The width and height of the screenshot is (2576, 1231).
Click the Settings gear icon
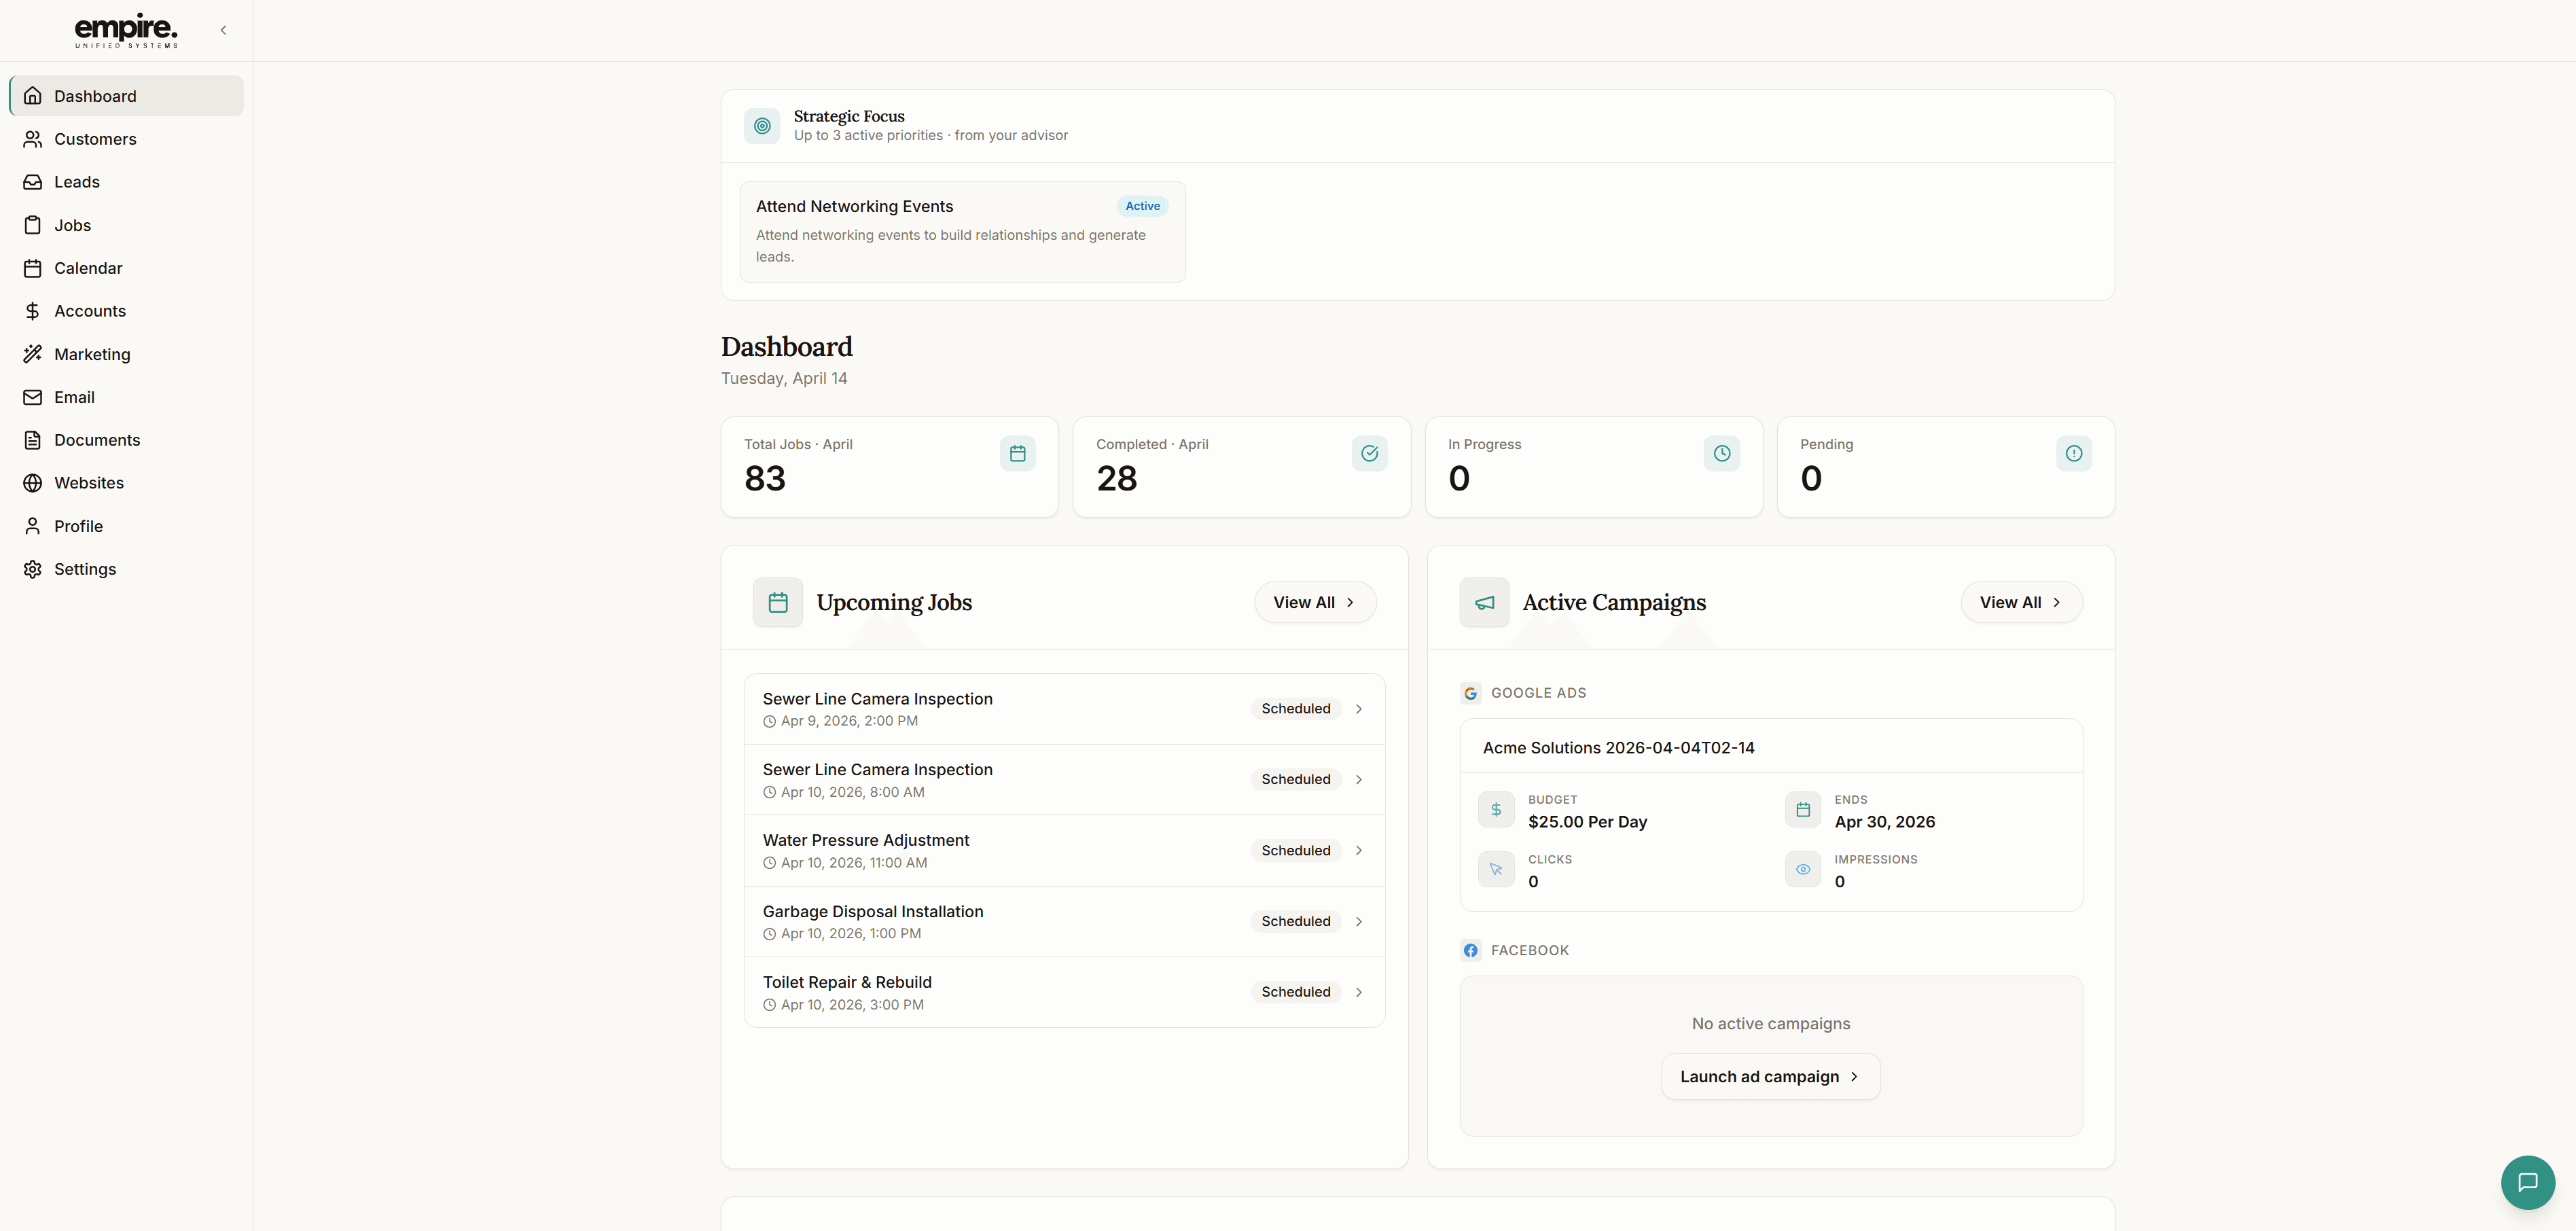tap(33, 569)
